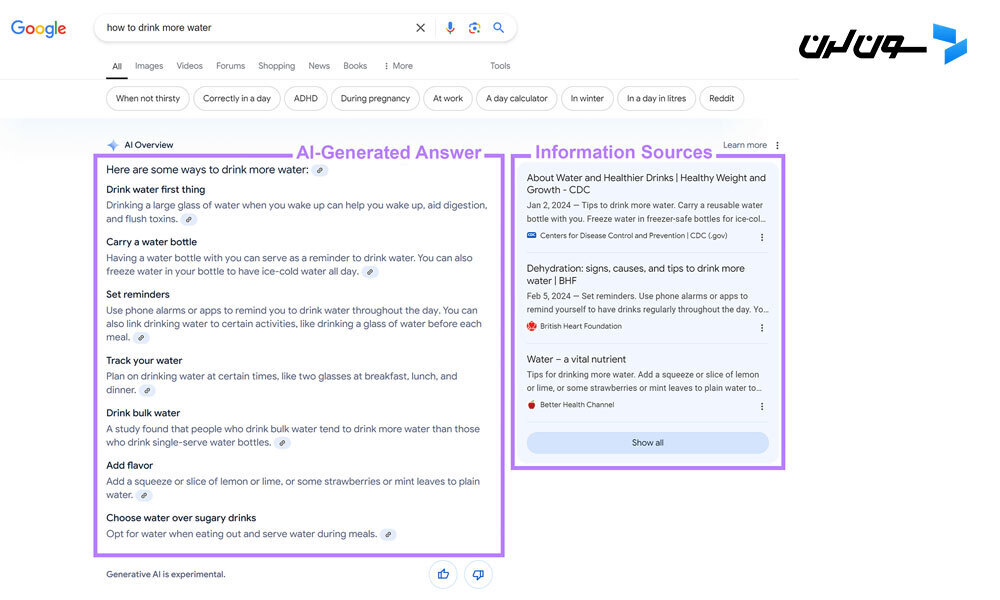Pick the 'At work' suggestion chip
Viewport: 1000px width, 600px height.
pos(448,99)
